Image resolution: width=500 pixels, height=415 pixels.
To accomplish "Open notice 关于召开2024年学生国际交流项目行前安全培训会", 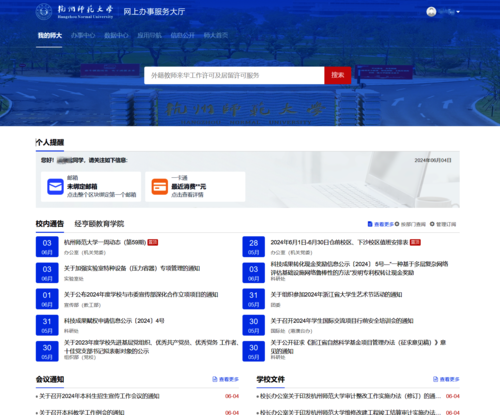I will pyautogui.click(x=342, y=321).
